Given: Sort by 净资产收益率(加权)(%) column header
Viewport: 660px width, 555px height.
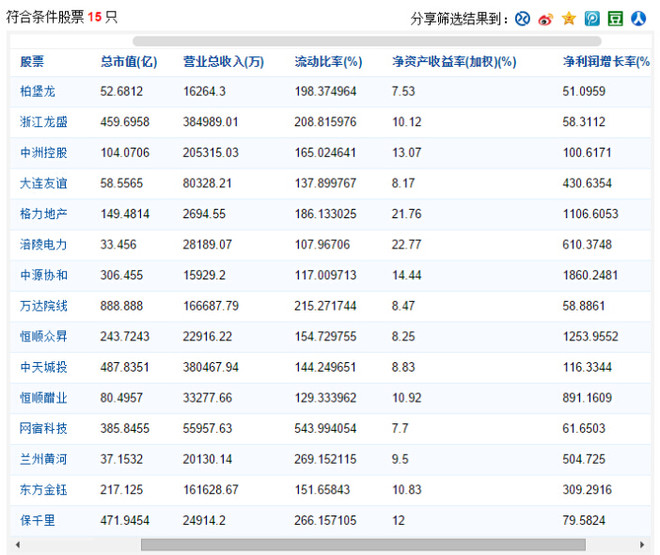Looking at the screenshot, I should (x=454, y=61).
